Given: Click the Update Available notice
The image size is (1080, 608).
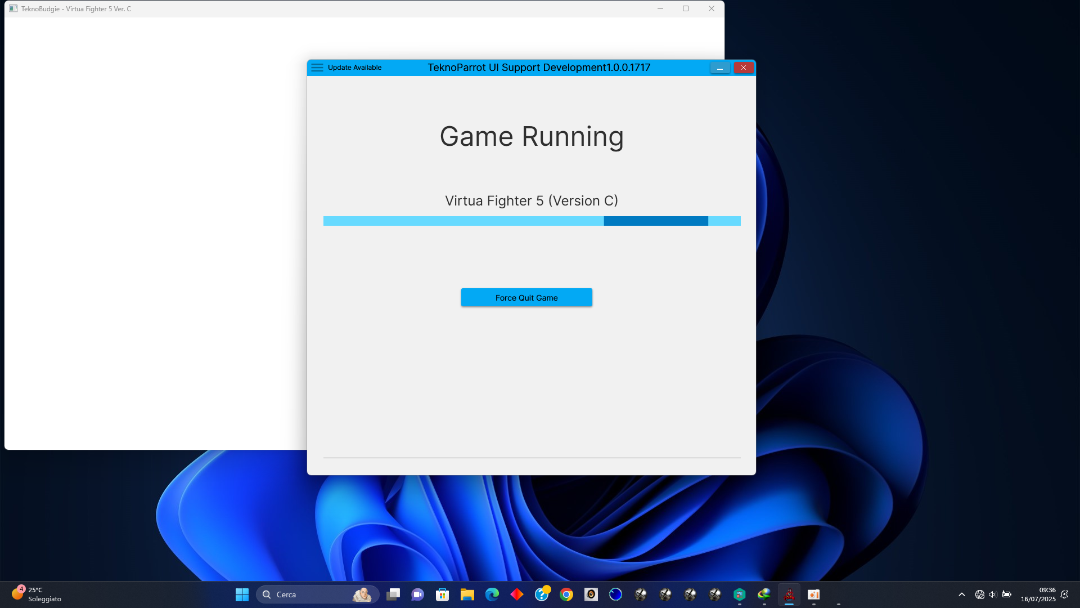Looking at the screenshot, I should pyautogui.click(x=354, y=67).
